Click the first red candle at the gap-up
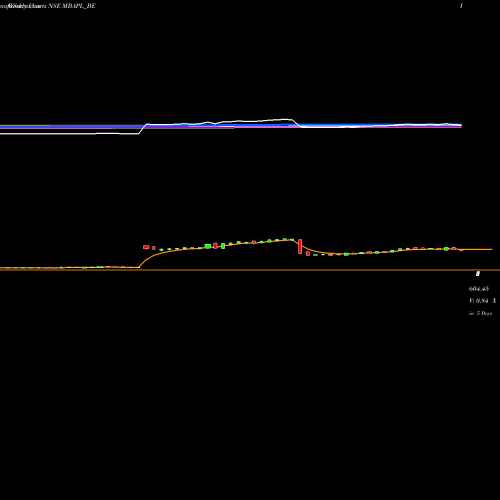Screen dimensions: 500x500 tap(146, 247)
